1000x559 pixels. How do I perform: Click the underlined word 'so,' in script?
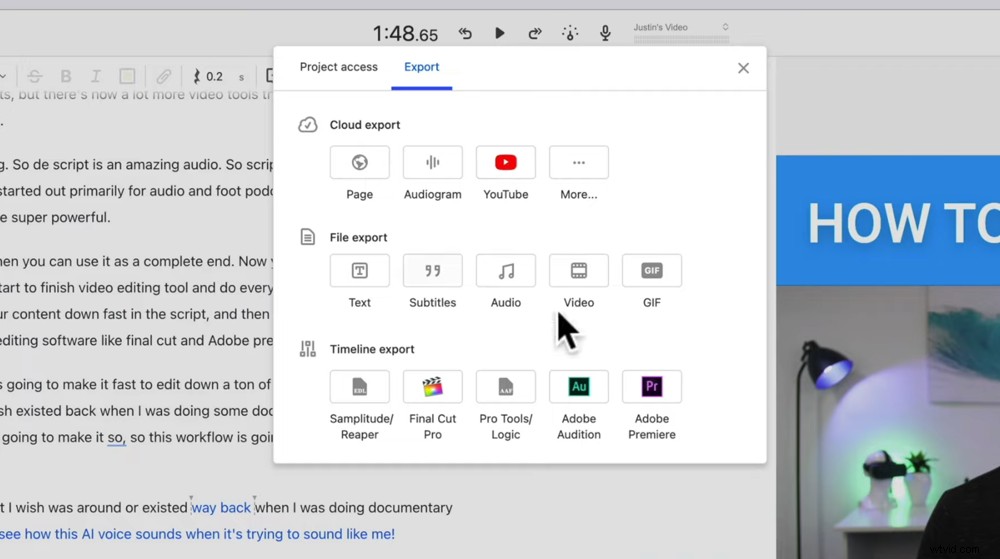click(x=116, y=437)
